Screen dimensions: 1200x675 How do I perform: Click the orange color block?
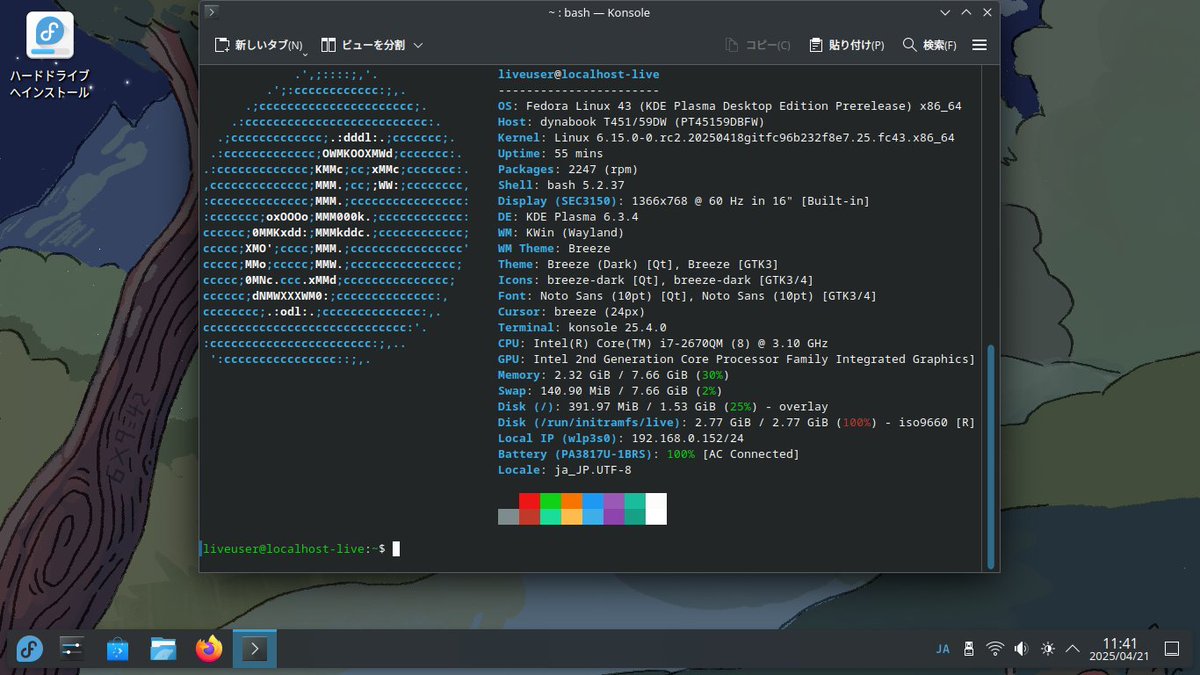pos(571,501)
